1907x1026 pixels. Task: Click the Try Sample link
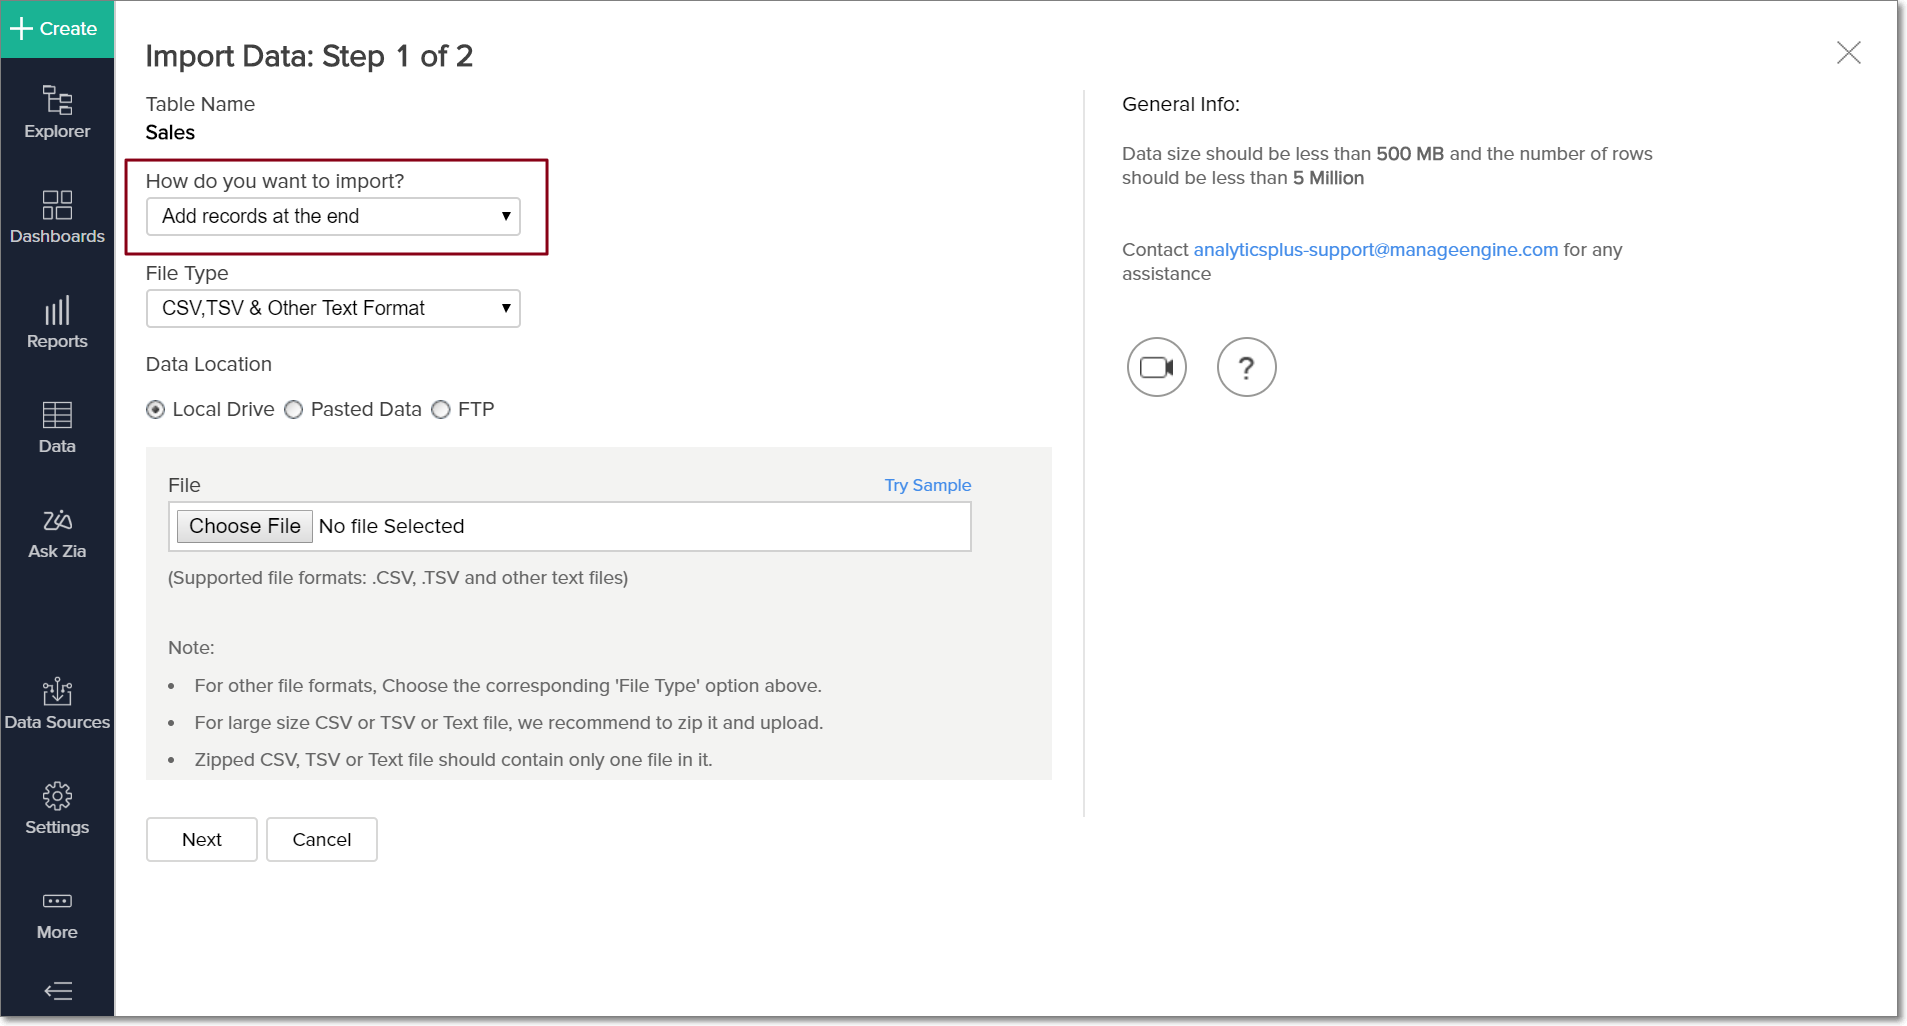[x=927, y=485]
